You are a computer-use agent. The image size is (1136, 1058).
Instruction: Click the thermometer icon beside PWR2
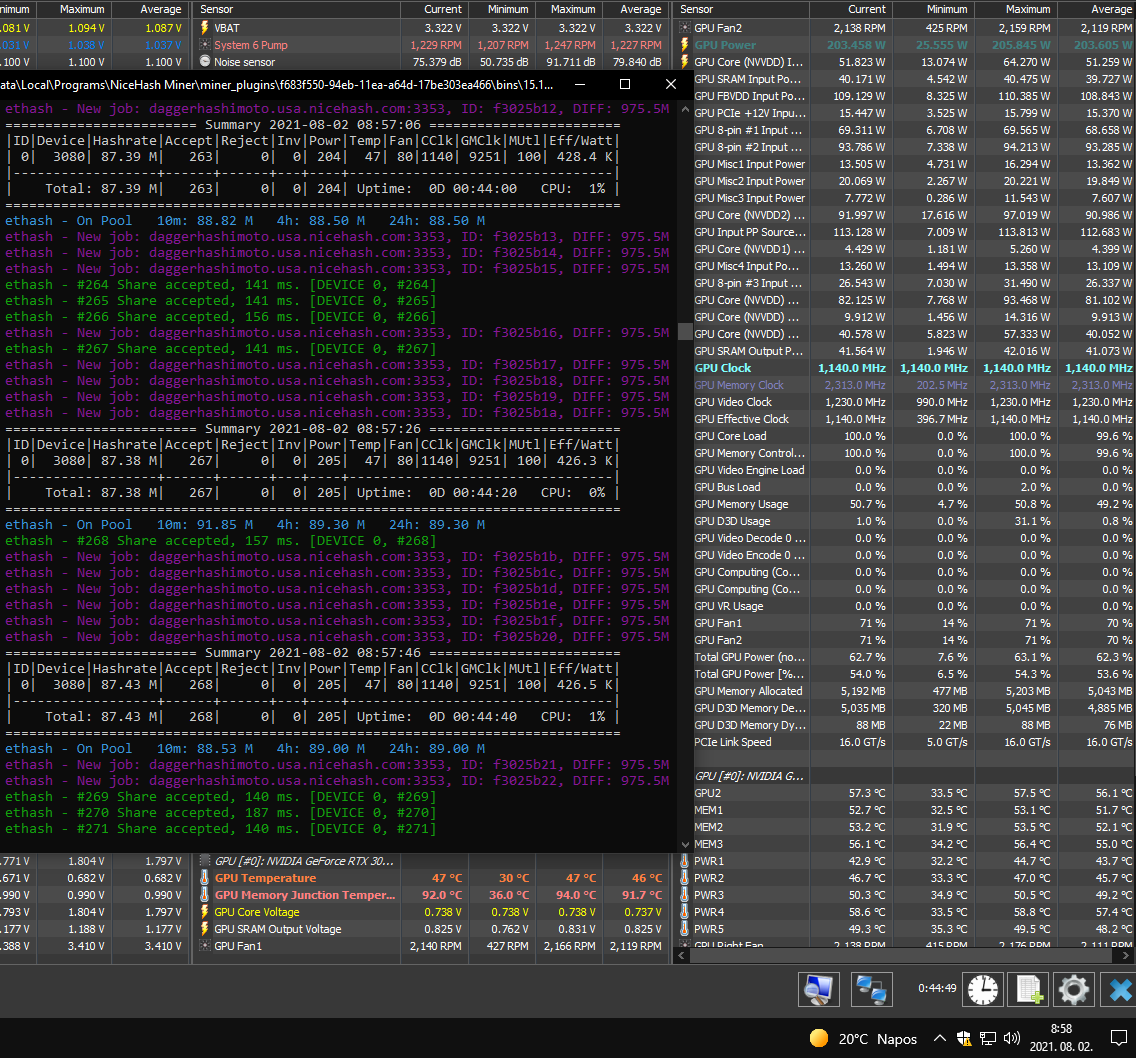[685, 878]
